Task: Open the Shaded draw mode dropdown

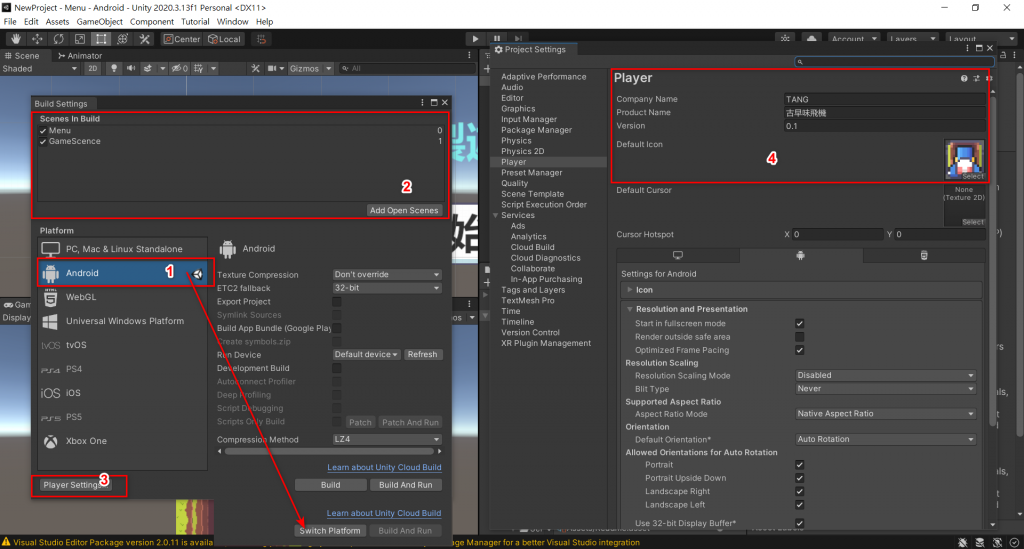Action: [x=39, y=69]
